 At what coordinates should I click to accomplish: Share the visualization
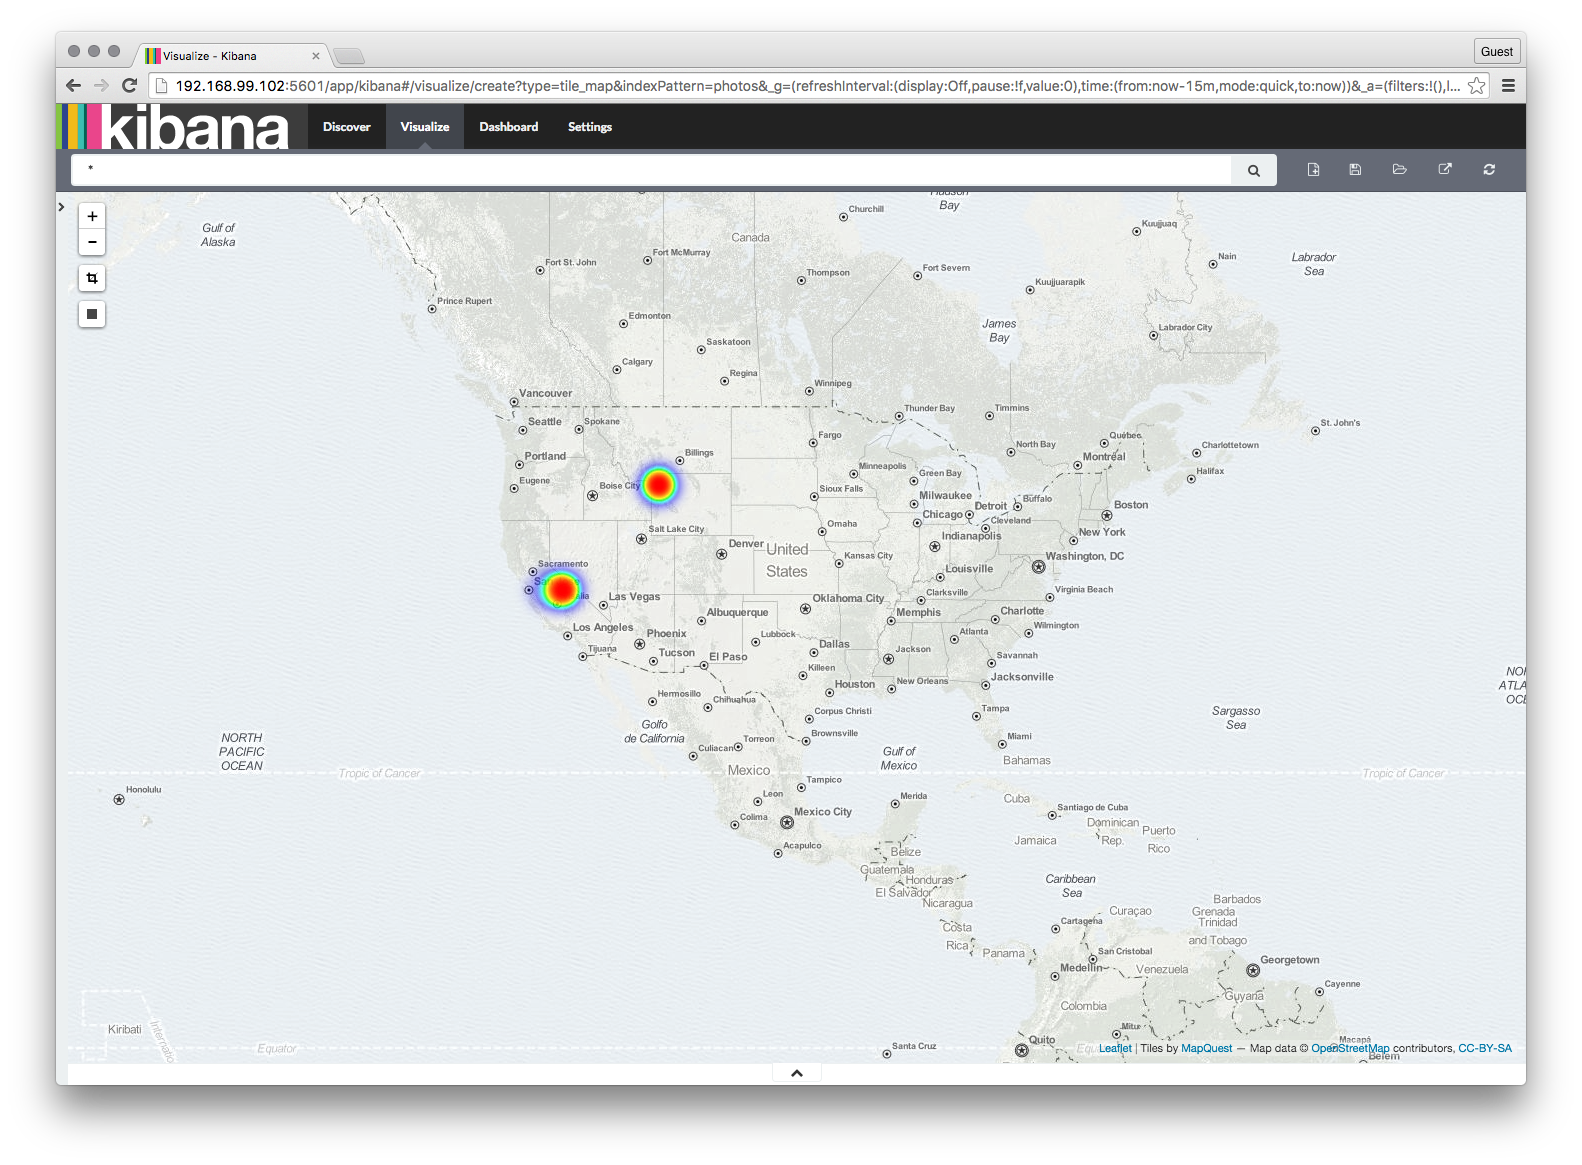tap(1445, 170)
